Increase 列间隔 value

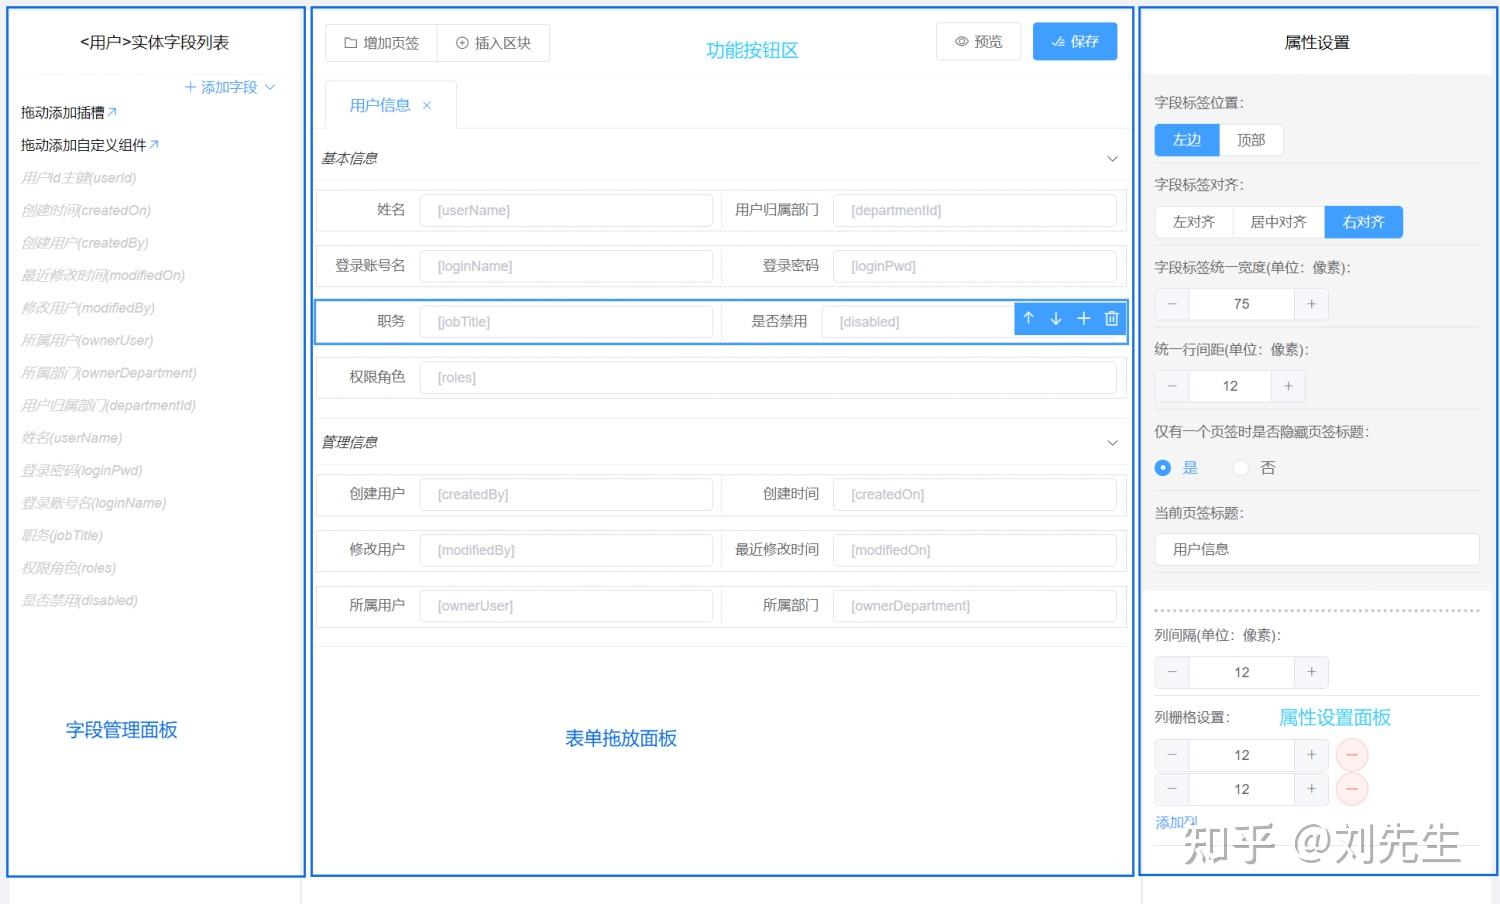[x=1311, y=672]
